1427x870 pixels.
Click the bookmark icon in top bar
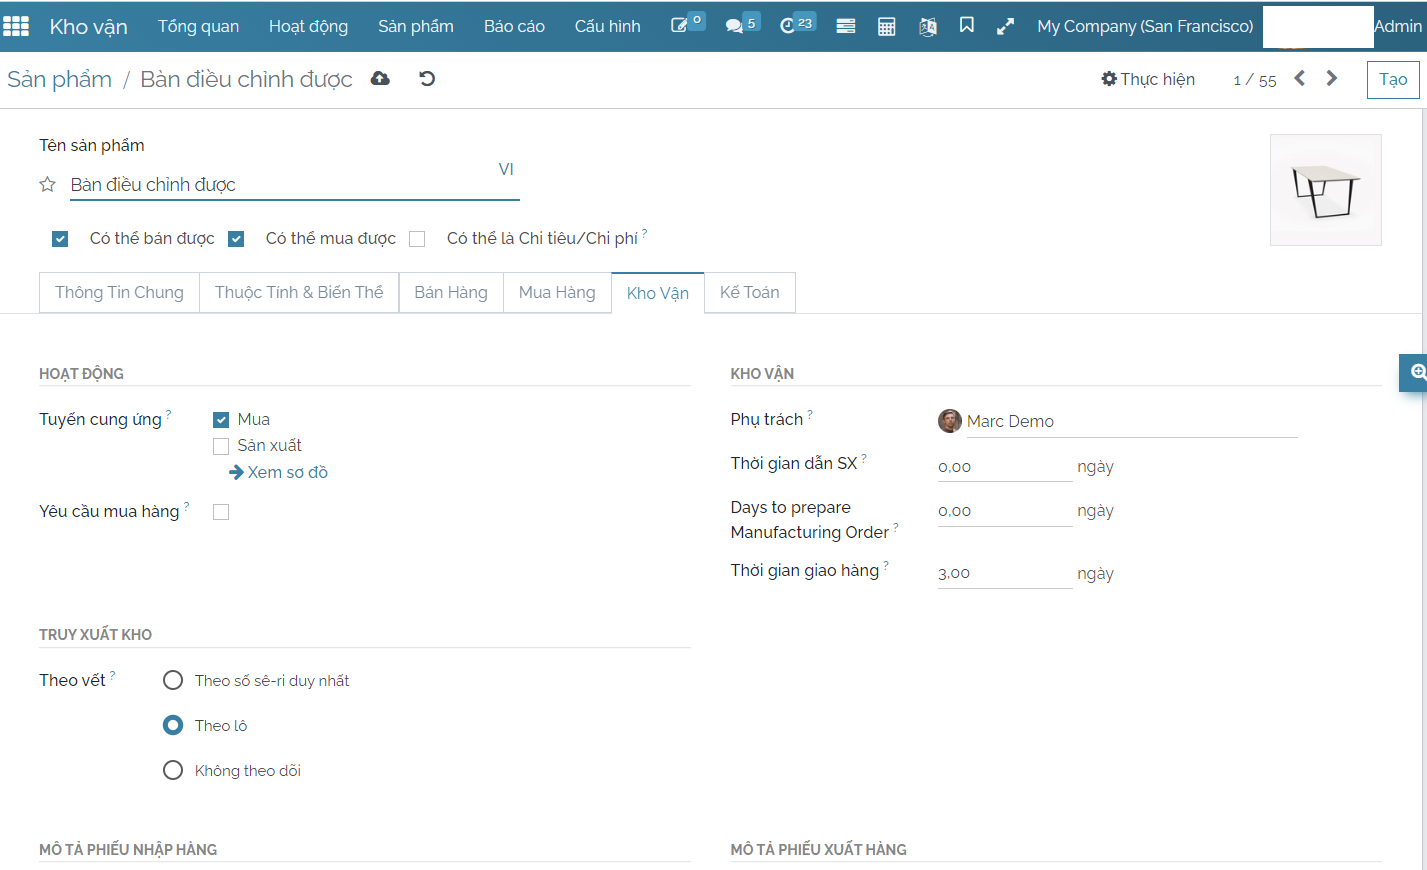click(x=966, y=26)
